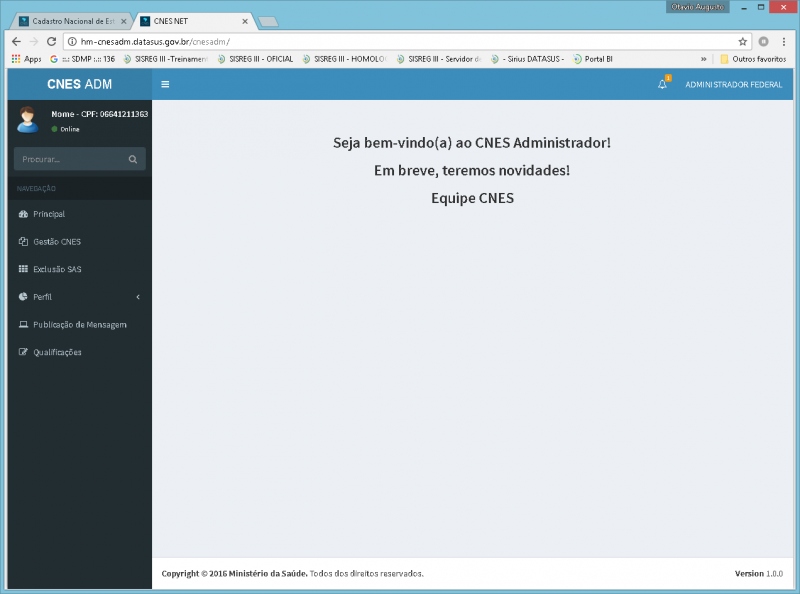Reload the page with refresh icon
Viewport: 800px width, 594px height.
coord(53,42)
